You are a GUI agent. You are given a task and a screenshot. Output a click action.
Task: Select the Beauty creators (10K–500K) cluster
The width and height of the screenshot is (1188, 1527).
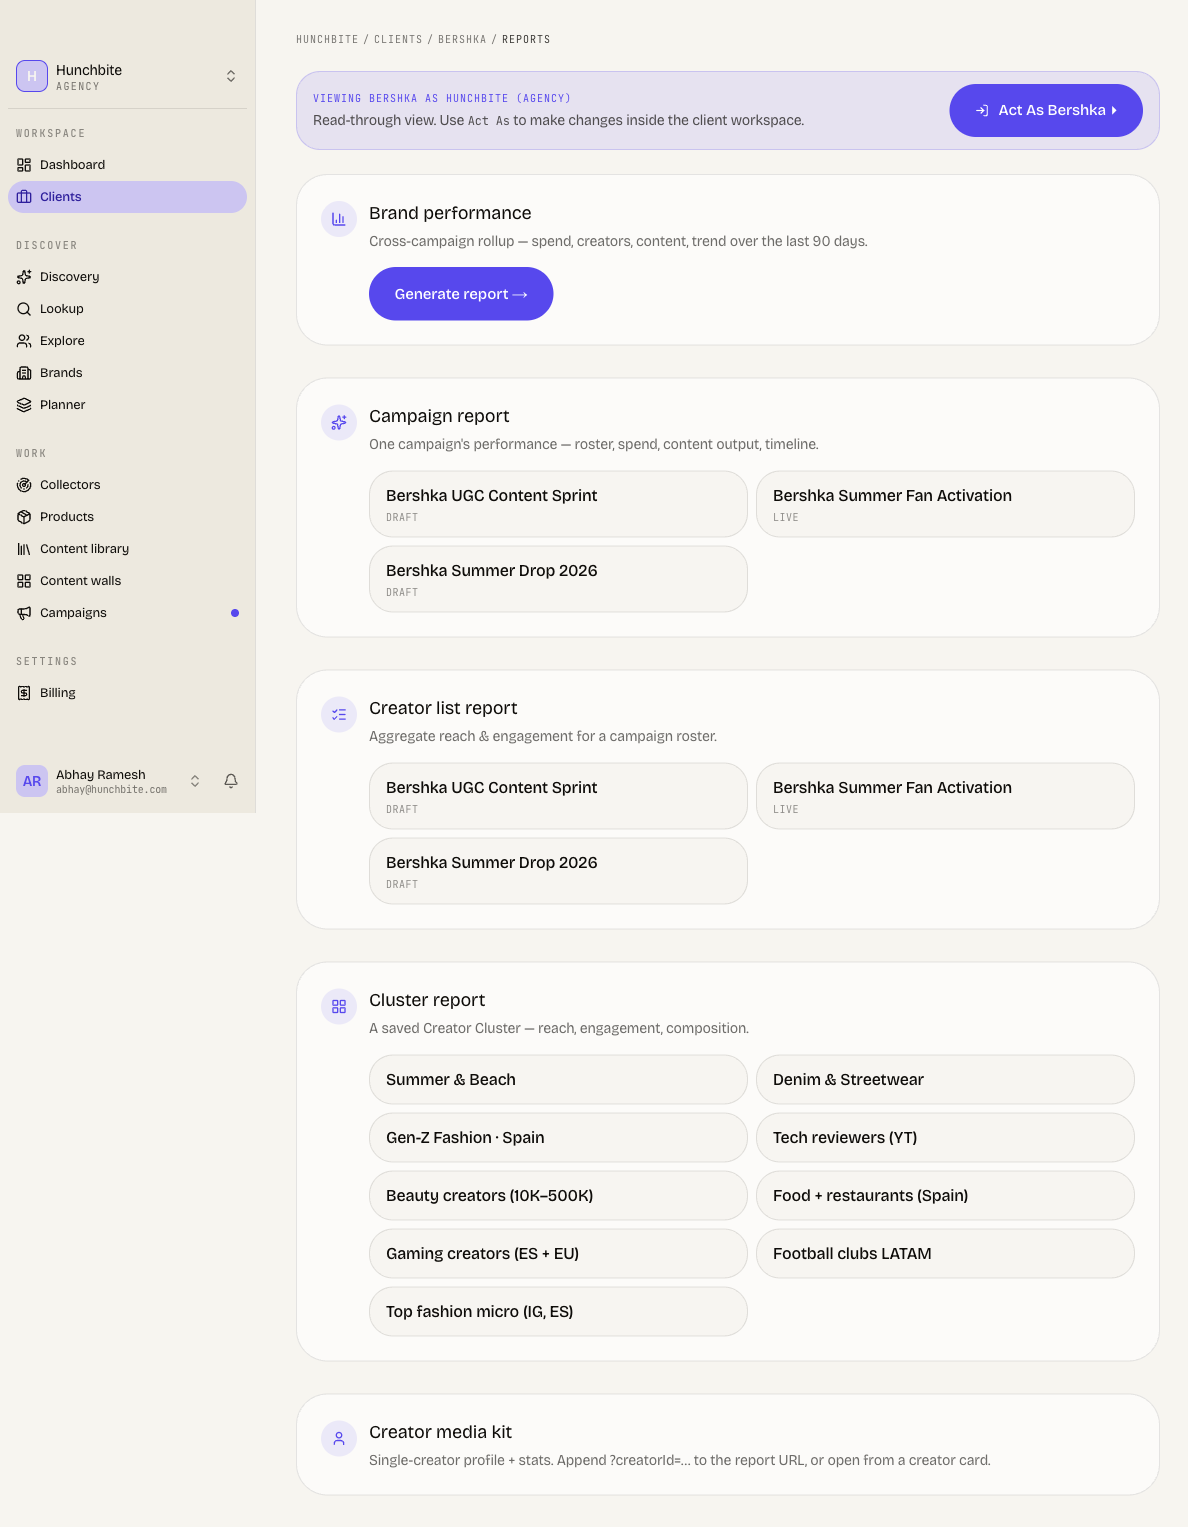558,1196
